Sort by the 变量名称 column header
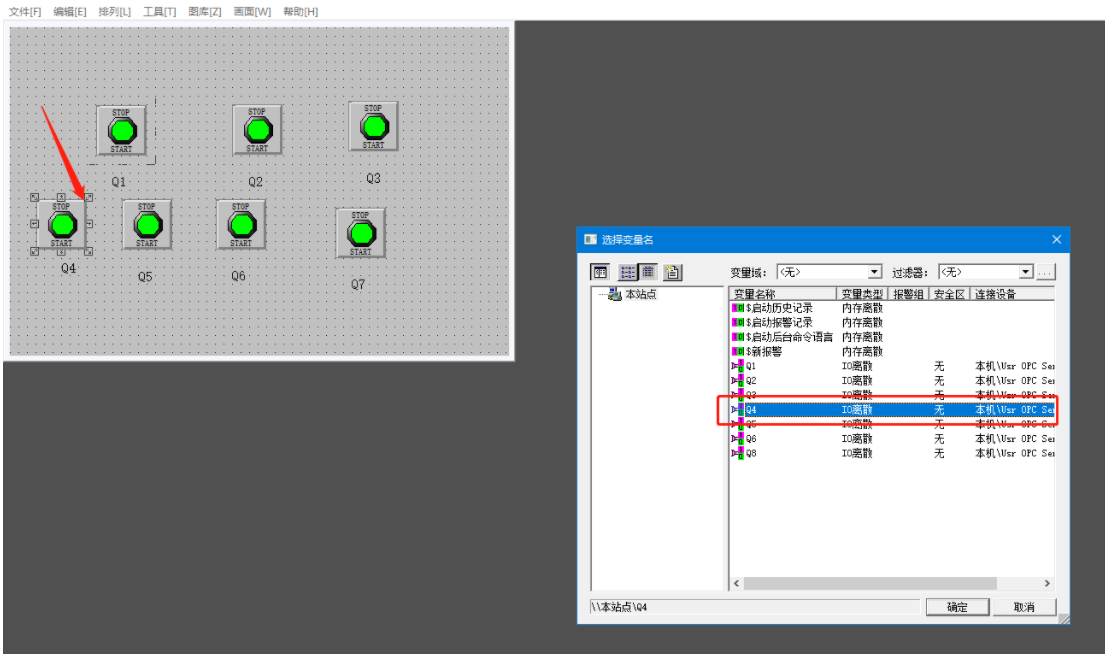1105x654 pixels. (x=783, y=294)
